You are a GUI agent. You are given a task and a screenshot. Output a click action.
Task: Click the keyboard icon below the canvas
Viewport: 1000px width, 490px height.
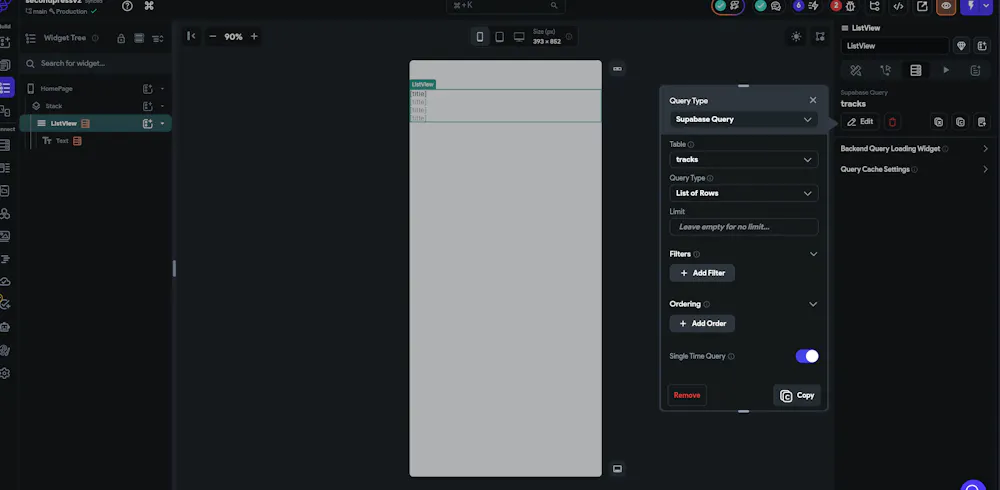coord(617,469)
